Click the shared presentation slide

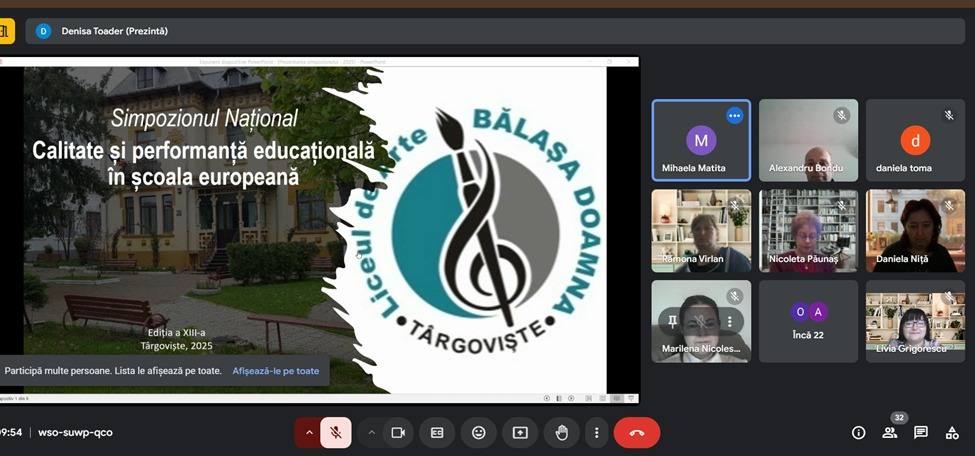coord(315,230)
